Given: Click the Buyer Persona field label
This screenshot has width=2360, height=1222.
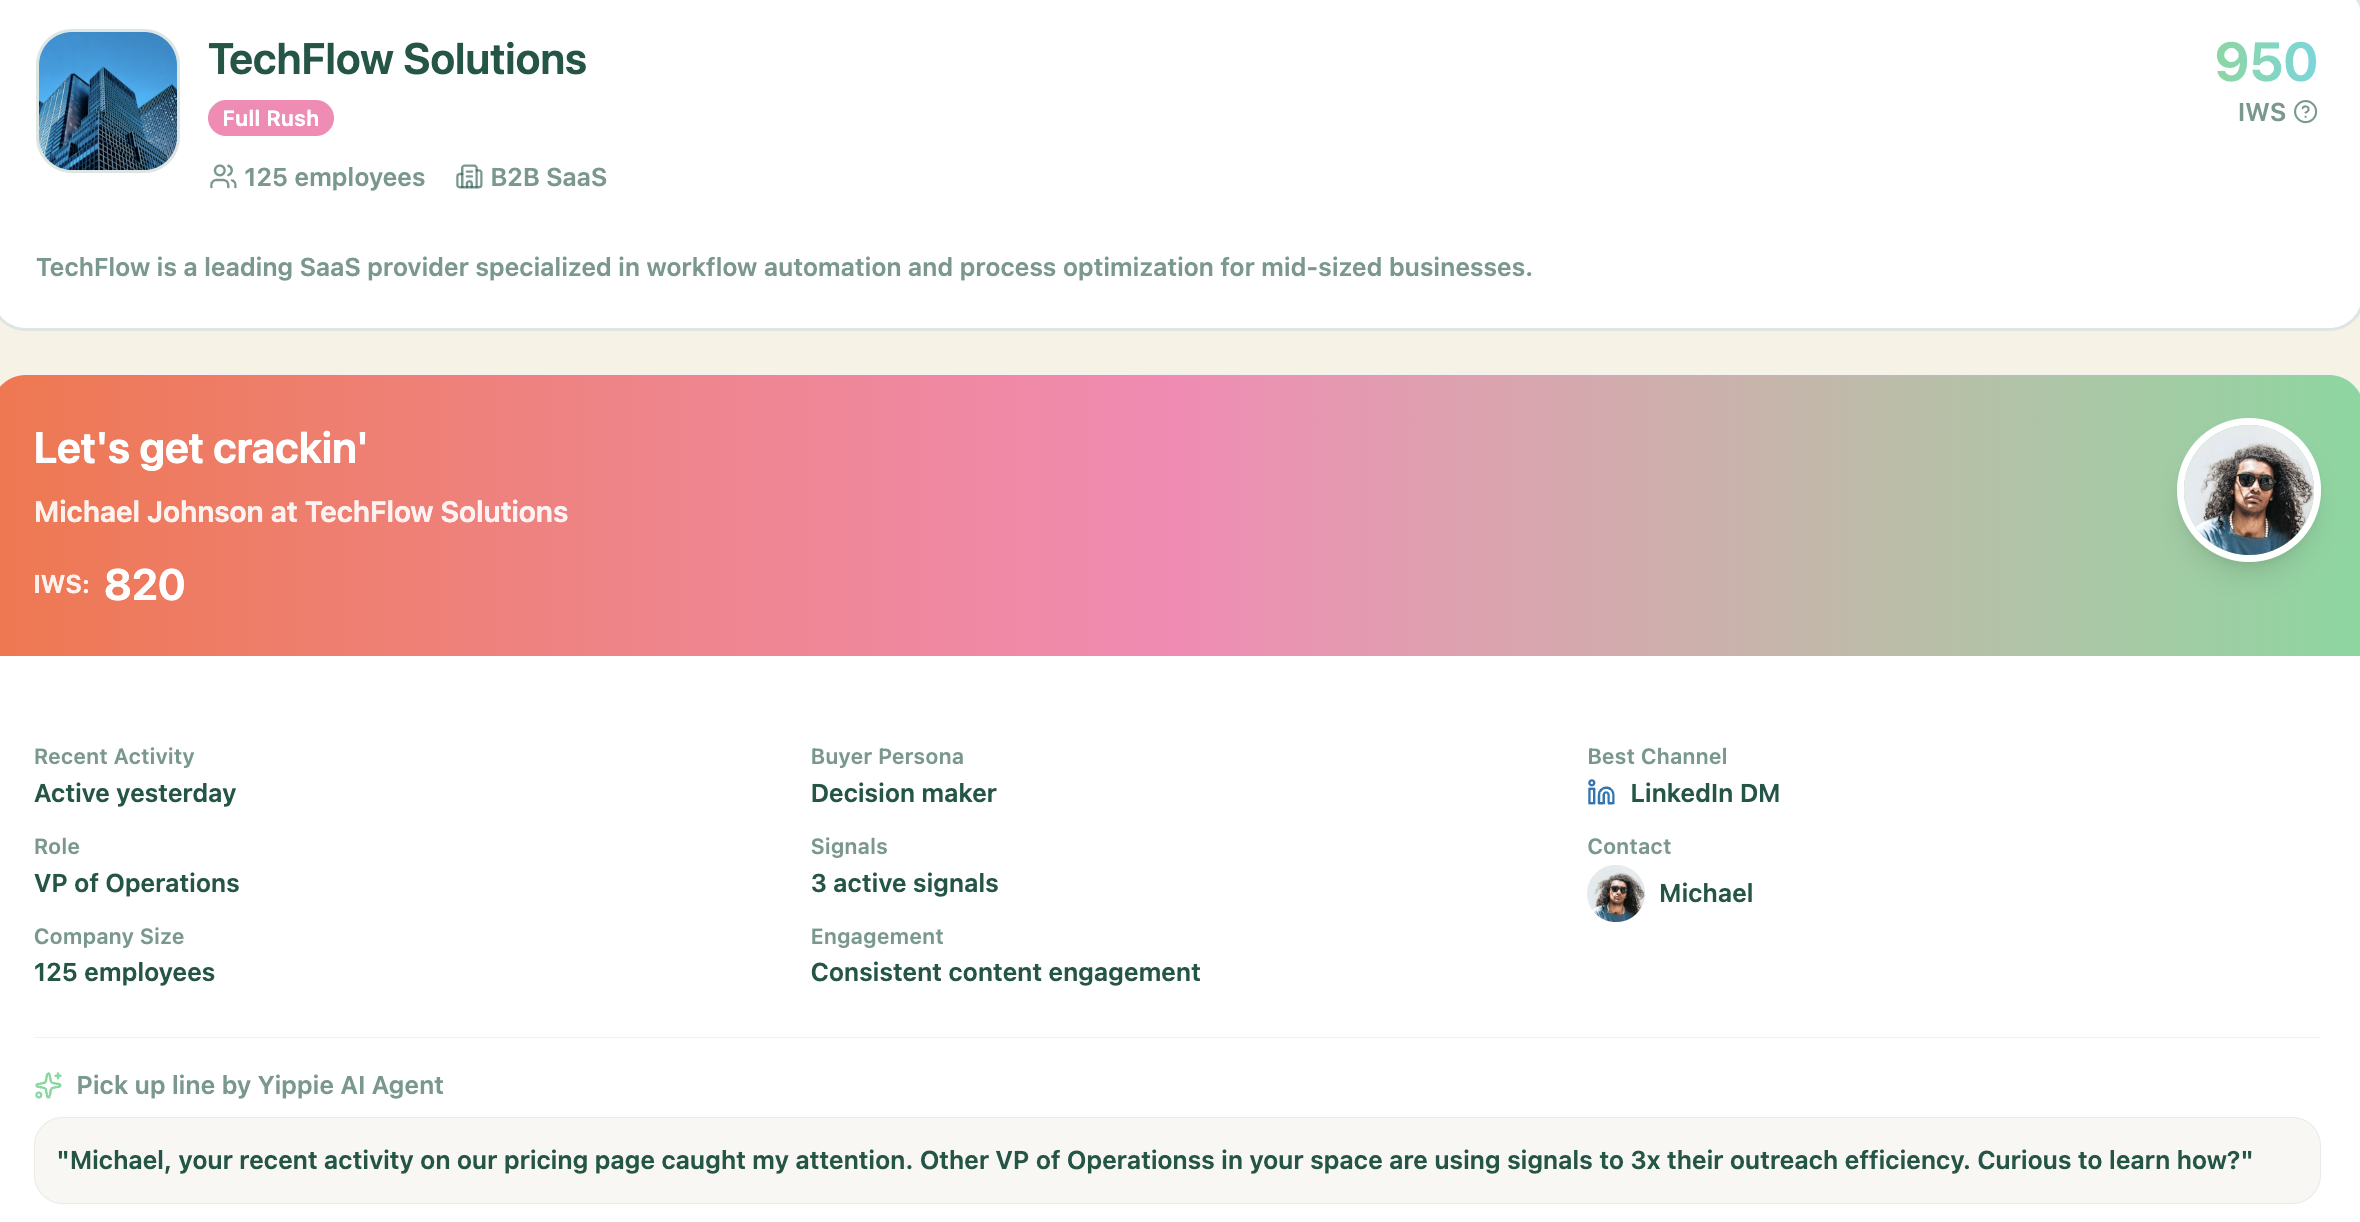Looking at the screenshot, I should tap(887, 756).
